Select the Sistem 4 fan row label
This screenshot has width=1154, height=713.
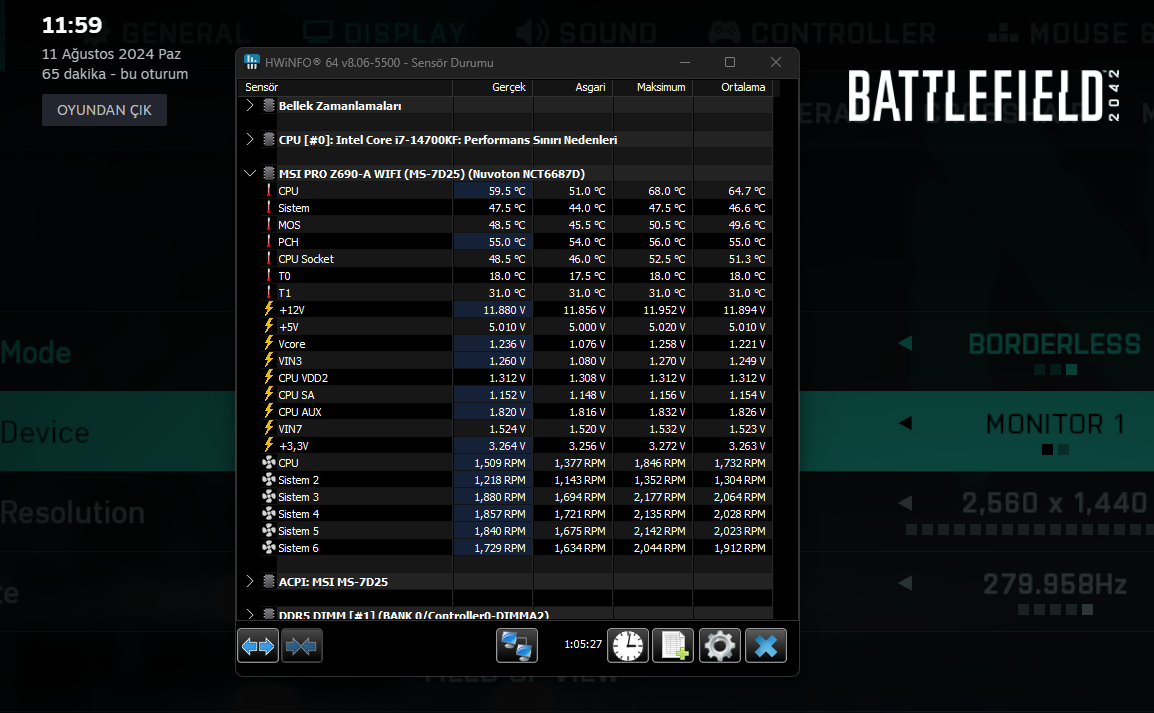point(299,514)
